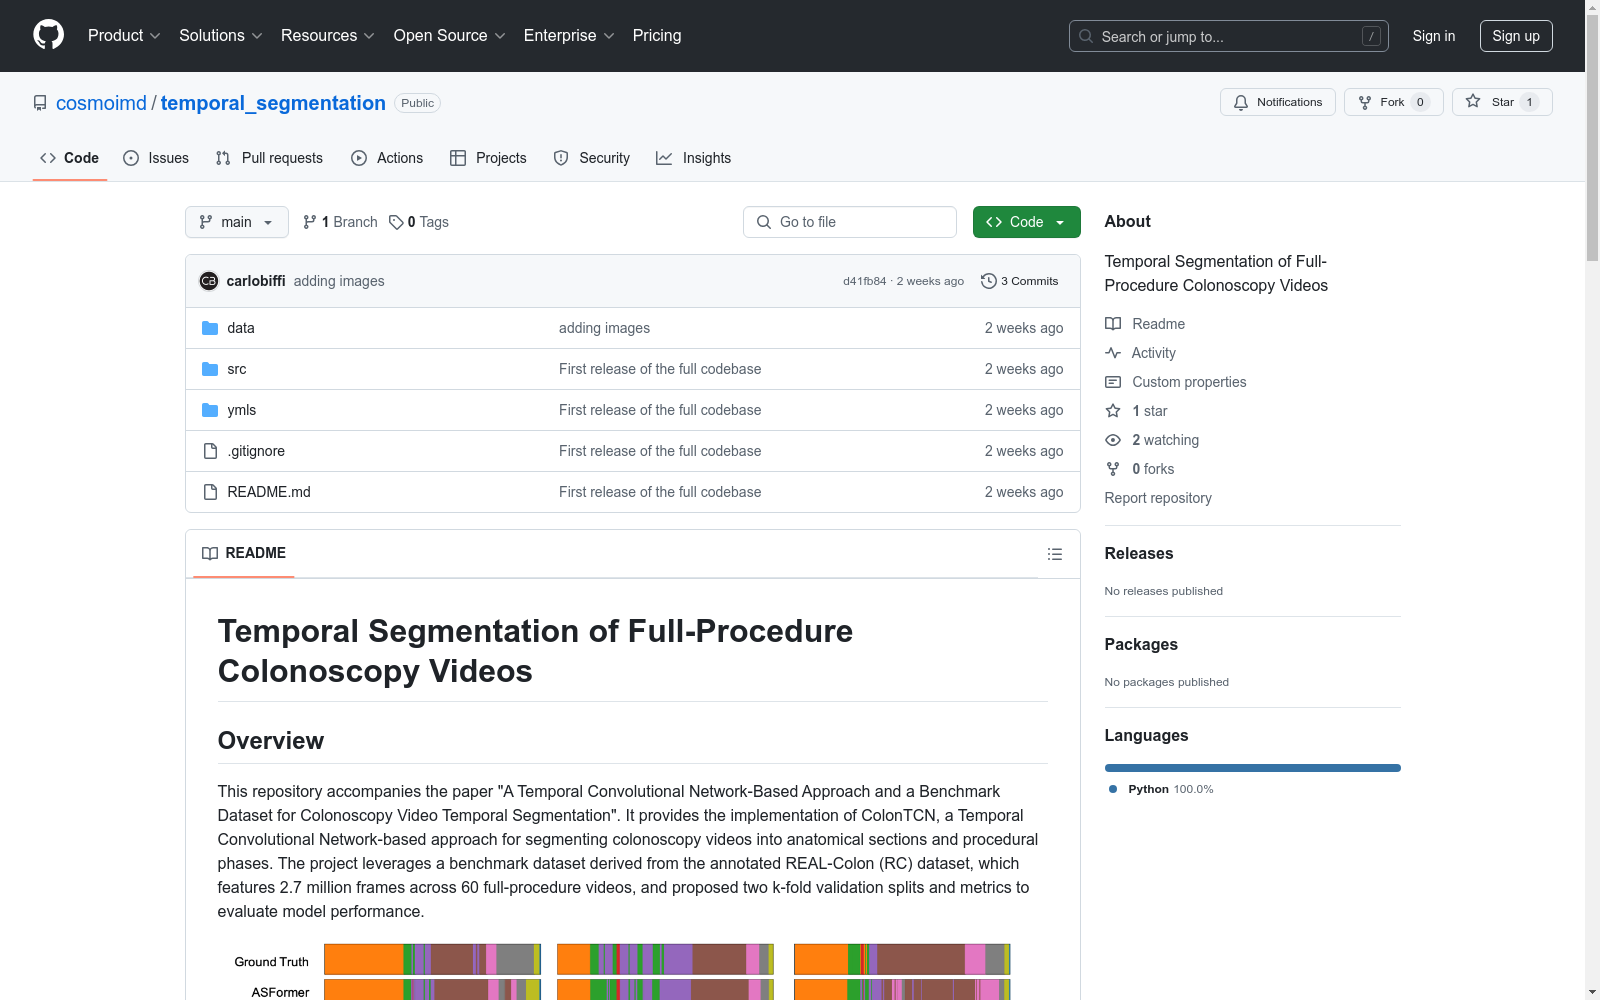1600x1000 pixels.
Task: Open the Product navigation dropdown
Action: 124,35
